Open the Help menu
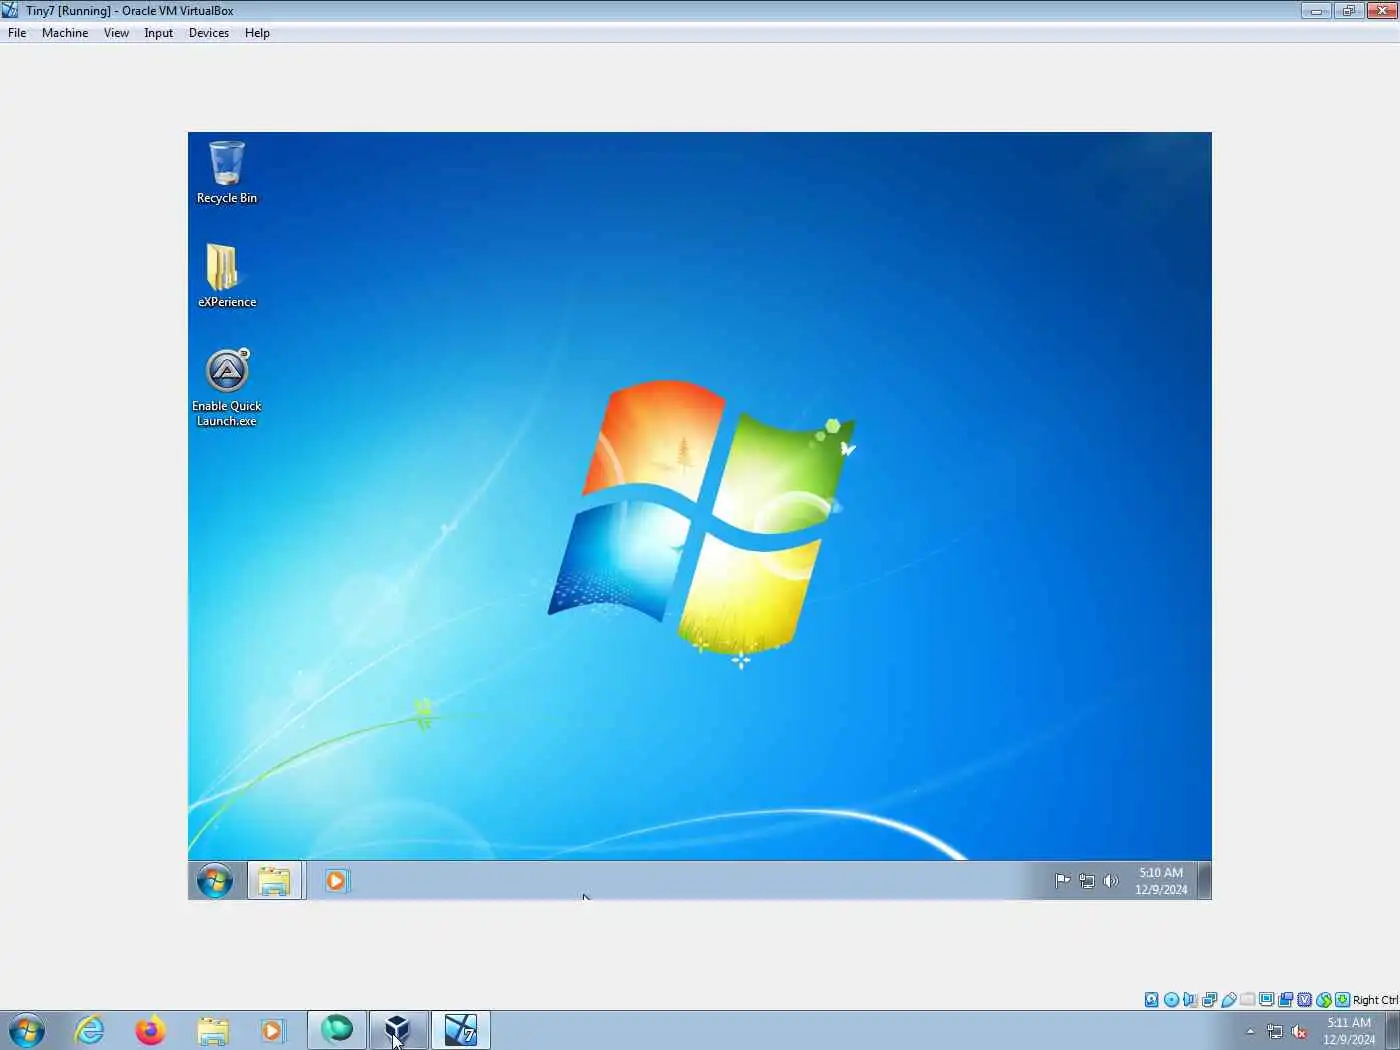Screen dimensions: 1400x1050 (x=257, y=33)
